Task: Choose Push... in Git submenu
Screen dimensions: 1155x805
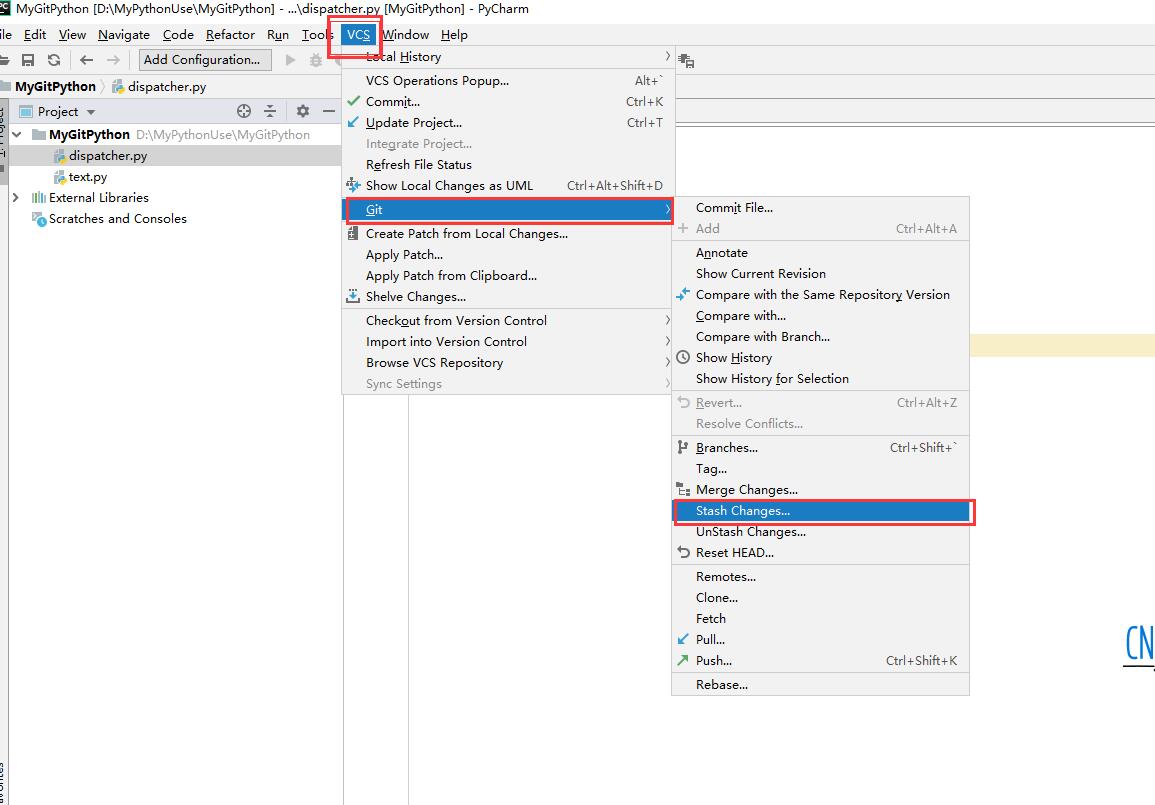Action: [821, 661]
